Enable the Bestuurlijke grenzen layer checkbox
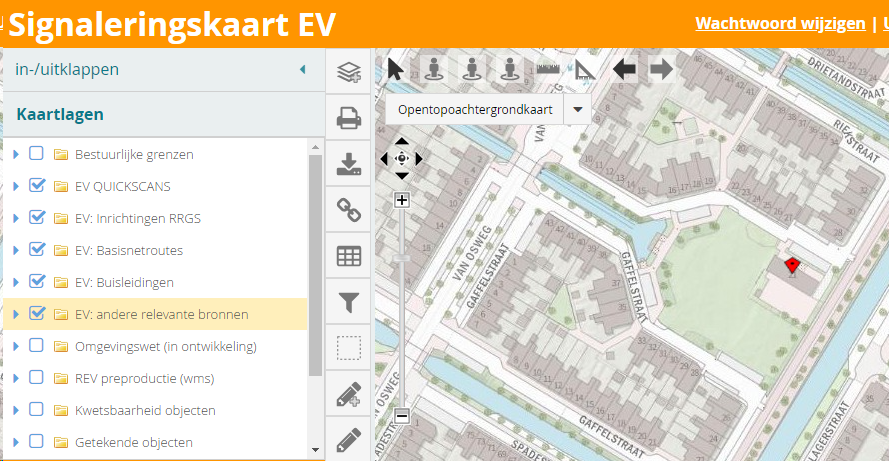Image resolution: width=889 pixels, height=461 pixels. 37,154
